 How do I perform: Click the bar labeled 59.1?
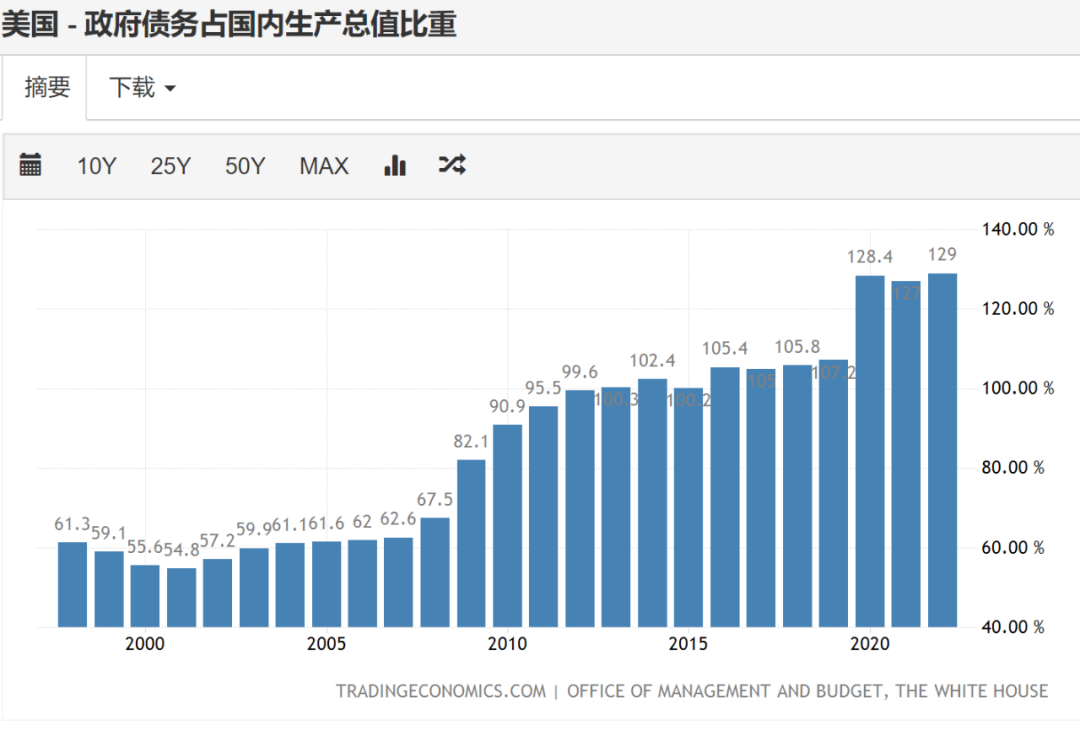[x=109, y=589]
